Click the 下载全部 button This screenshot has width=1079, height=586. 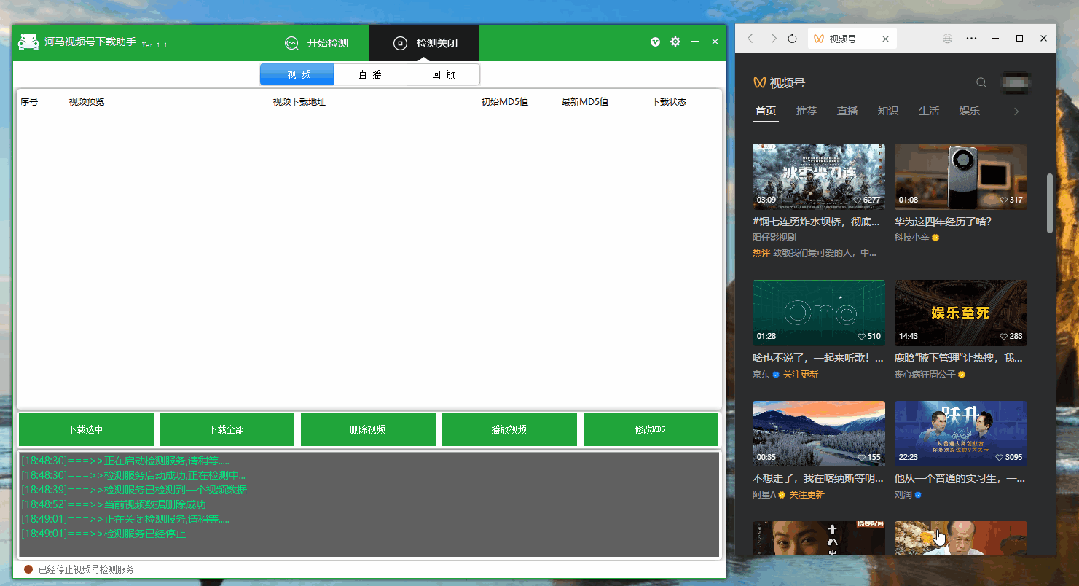click(227, 430)
